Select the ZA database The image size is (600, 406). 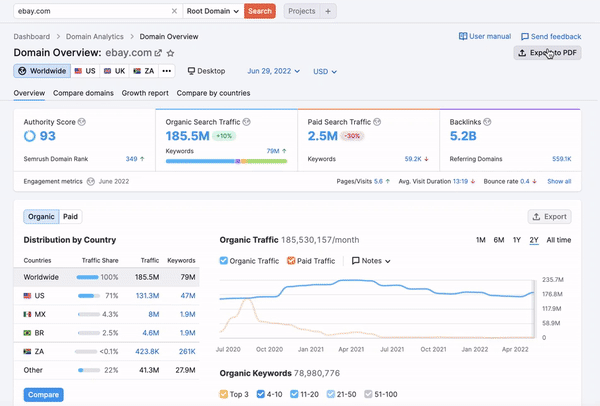(x=144, y=71)
